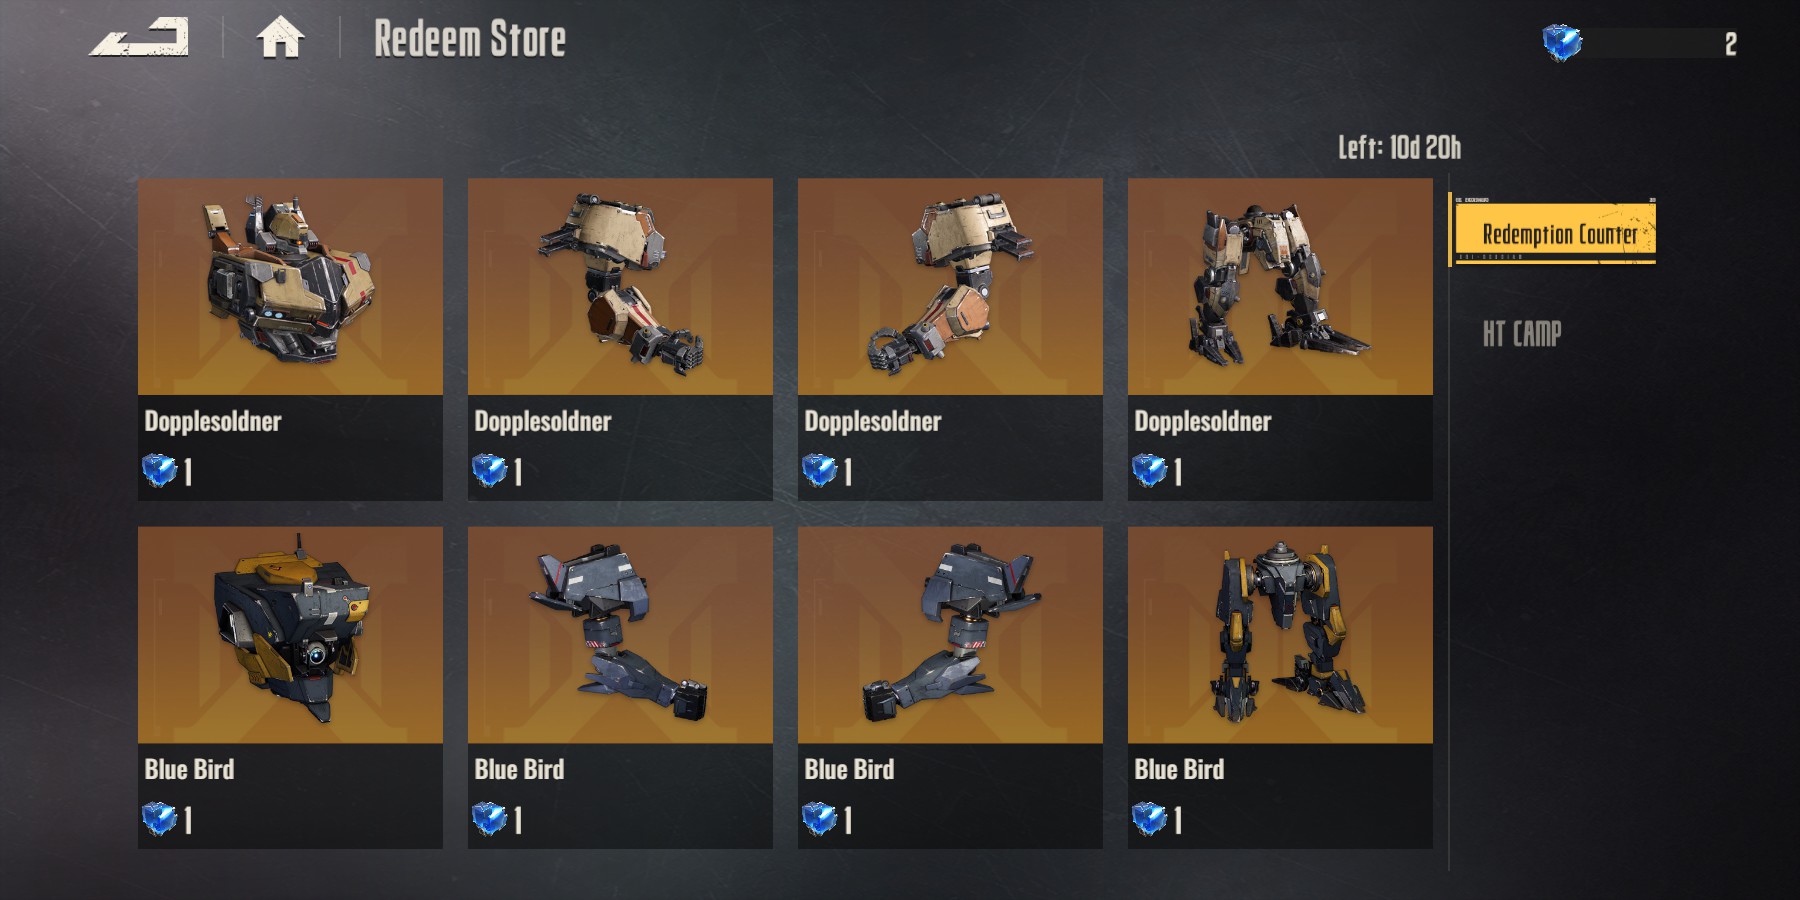Screen dimensions: 1800x900
Task: Choose the Blue Bird head part image
Action: pyautogui.click(x=290, y=635)
